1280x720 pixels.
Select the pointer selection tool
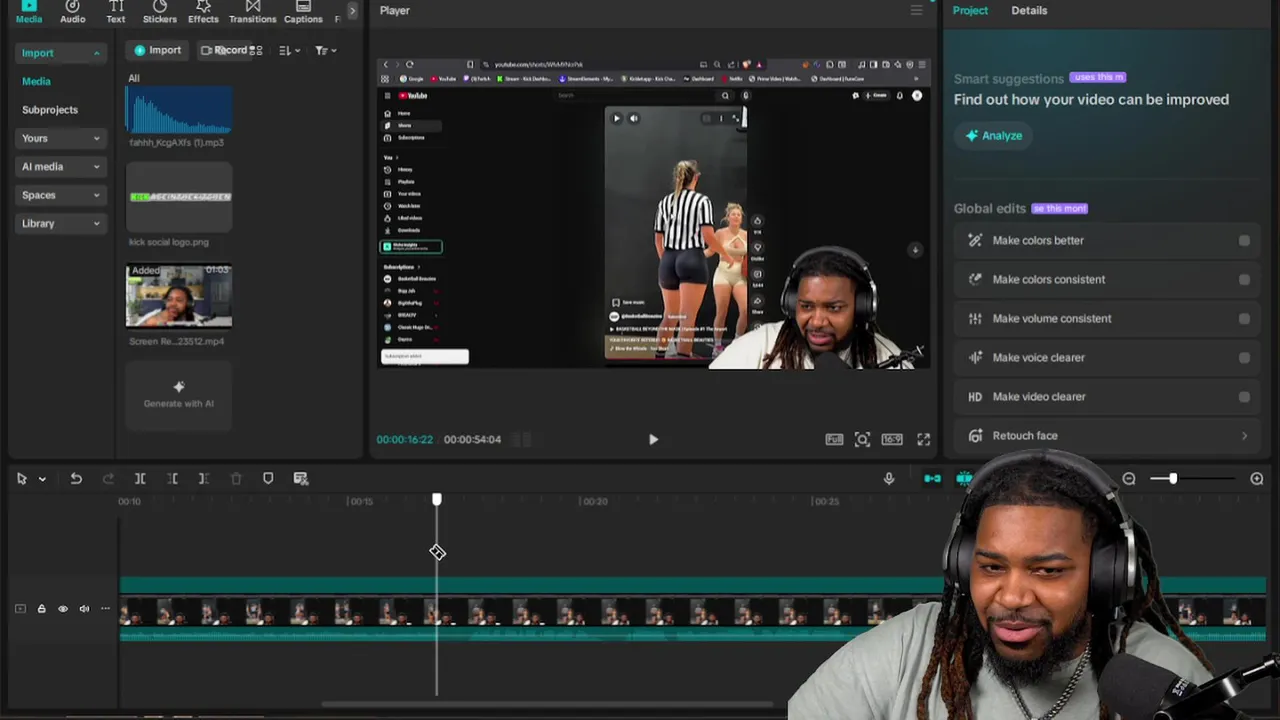coord(21,479)
